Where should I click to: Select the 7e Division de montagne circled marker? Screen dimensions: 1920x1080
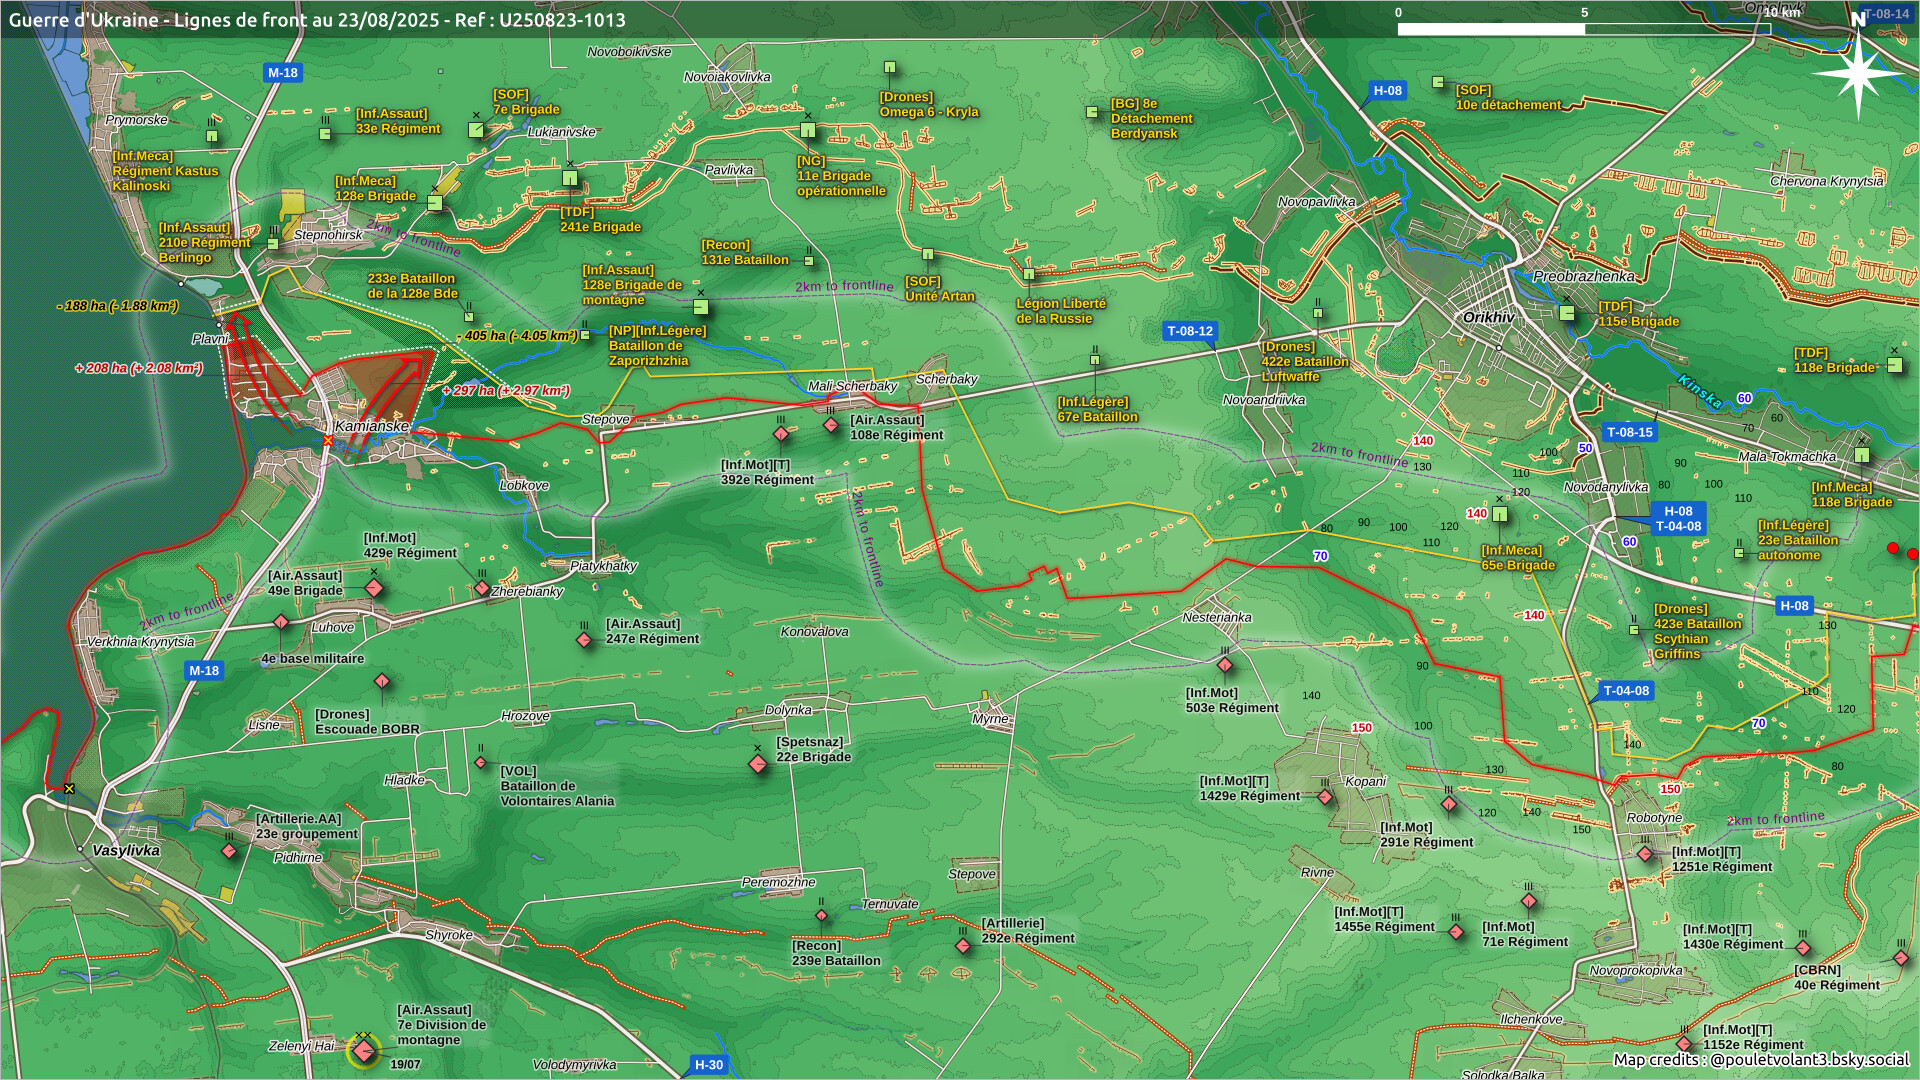coord(364,1051)
